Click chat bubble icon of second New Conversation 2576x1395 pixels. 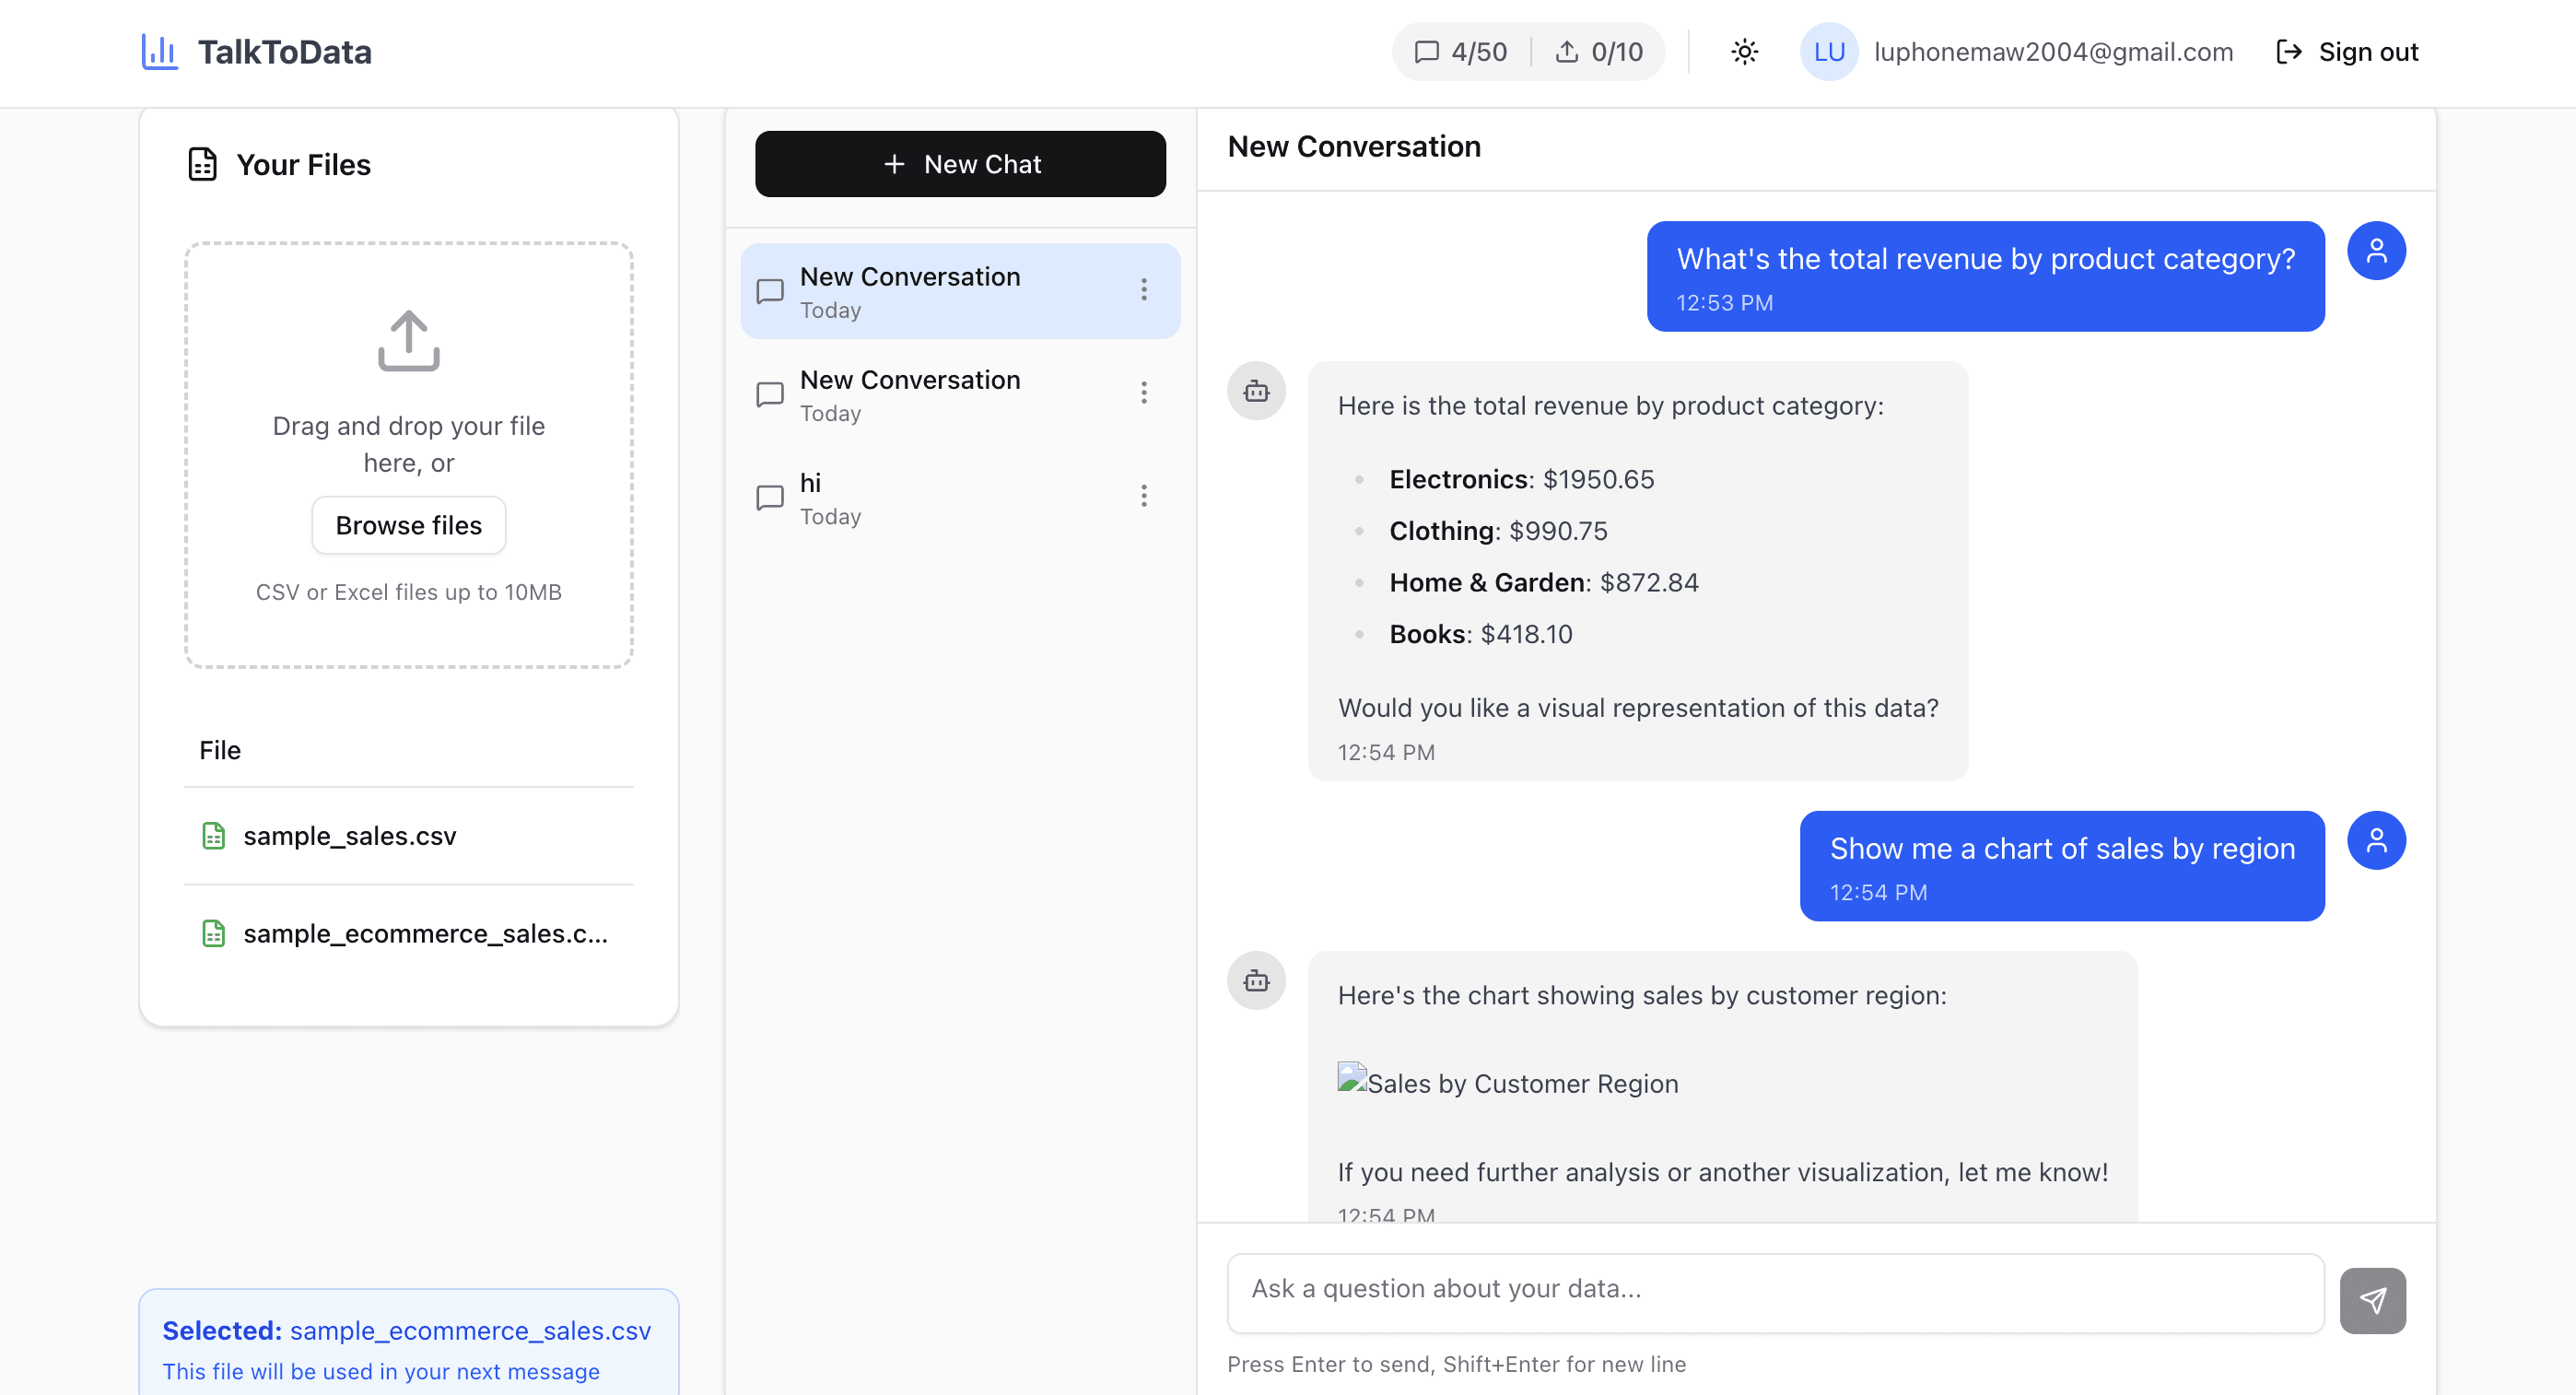[x=770, y=394]
